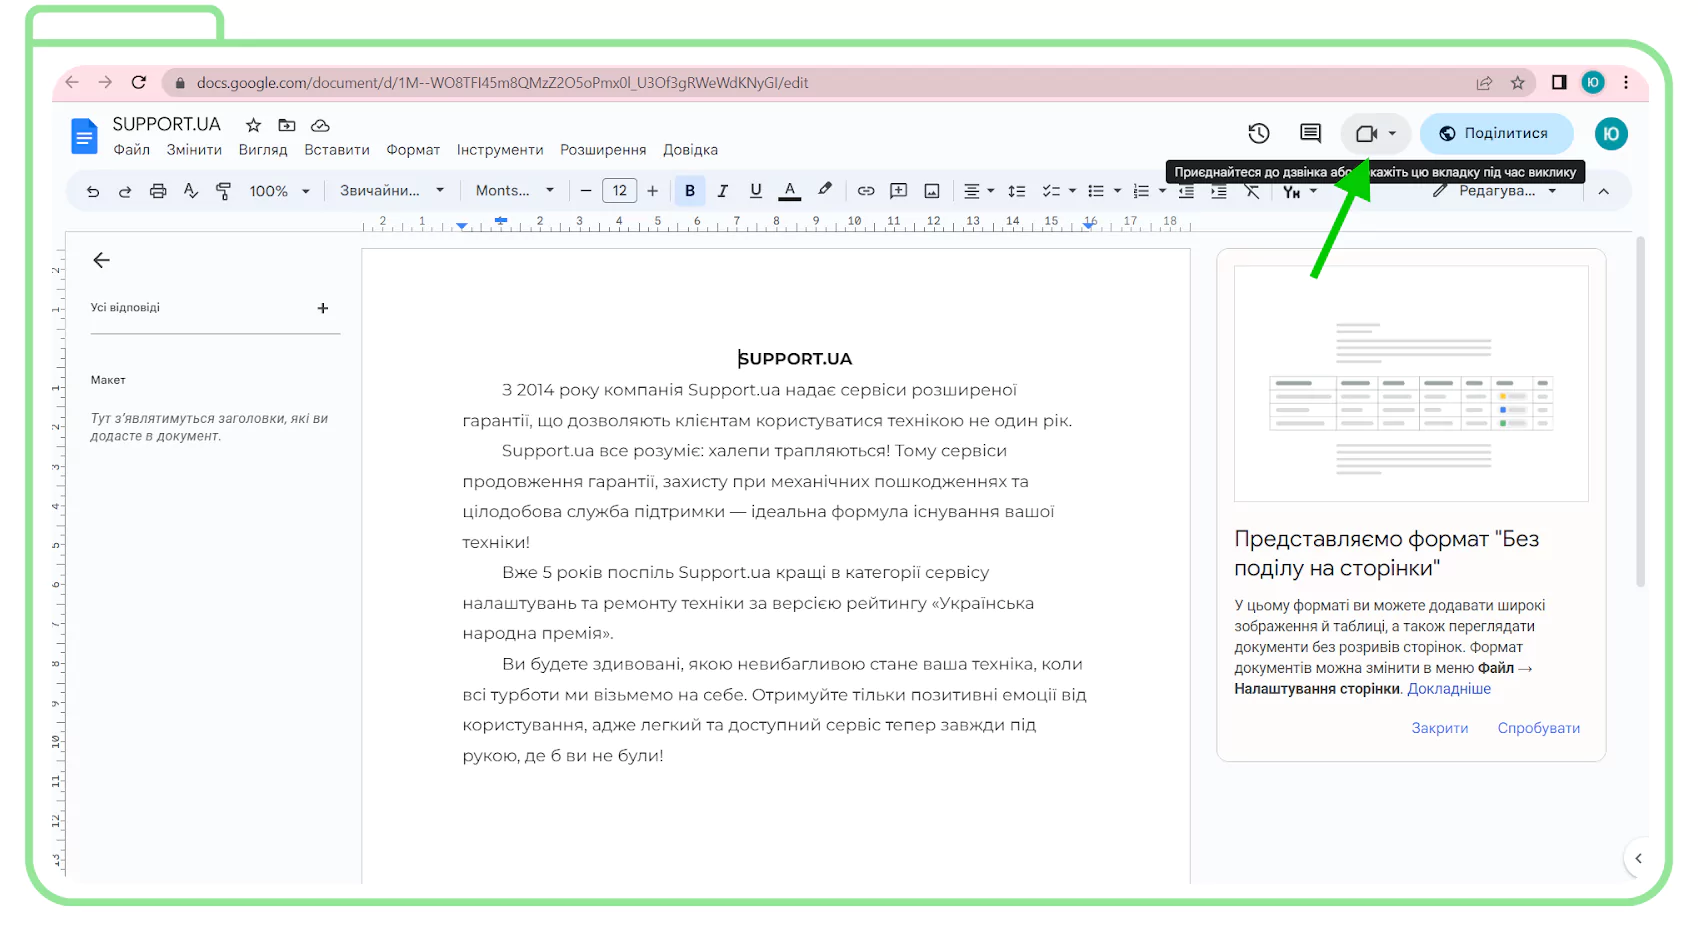Switch editing mode via Редагува... dropdown
The image size is (1698, 928).
pos(1494,191)
